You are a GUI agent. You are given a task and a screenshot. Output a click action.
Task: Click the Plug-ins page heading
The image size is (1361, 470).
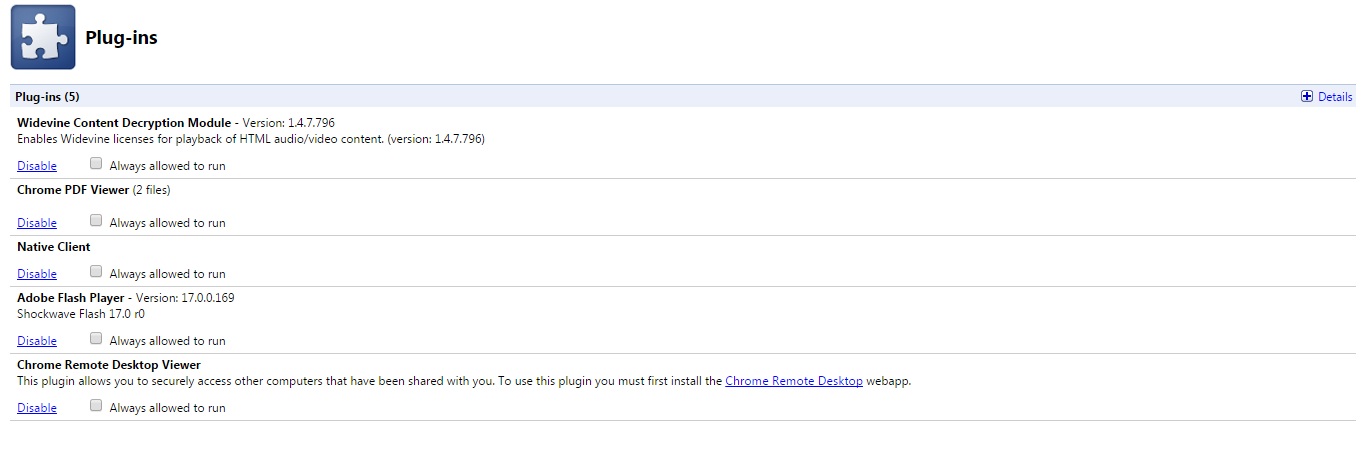(x=121, y=38)
